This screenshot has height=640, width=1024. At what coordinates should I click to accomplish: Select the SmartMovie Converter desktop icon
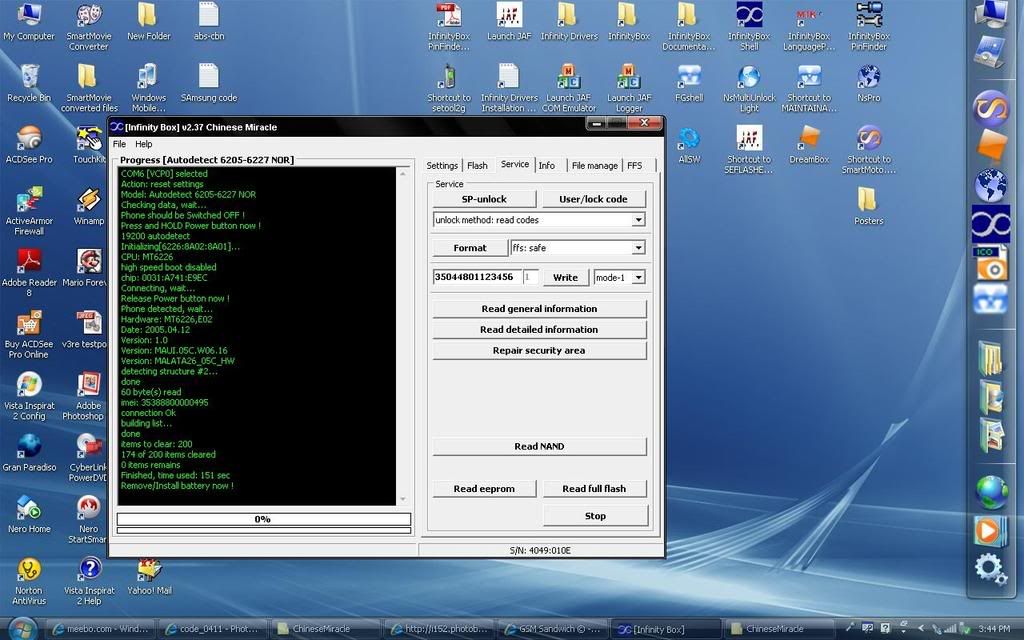click(x=89, y=26)
